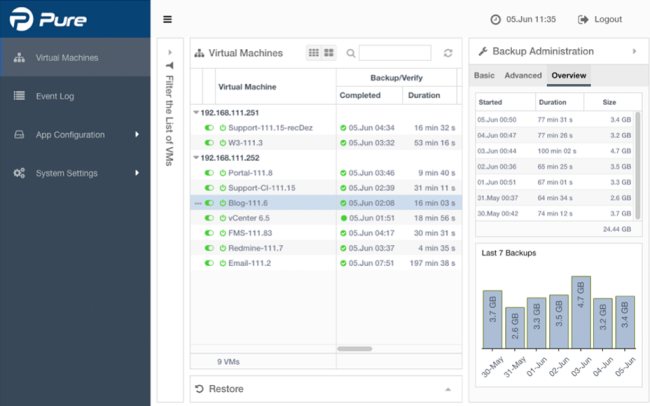Open Virtual Machines in the sidebar
This screenshot has width=650, height=406.
[75, 57]
